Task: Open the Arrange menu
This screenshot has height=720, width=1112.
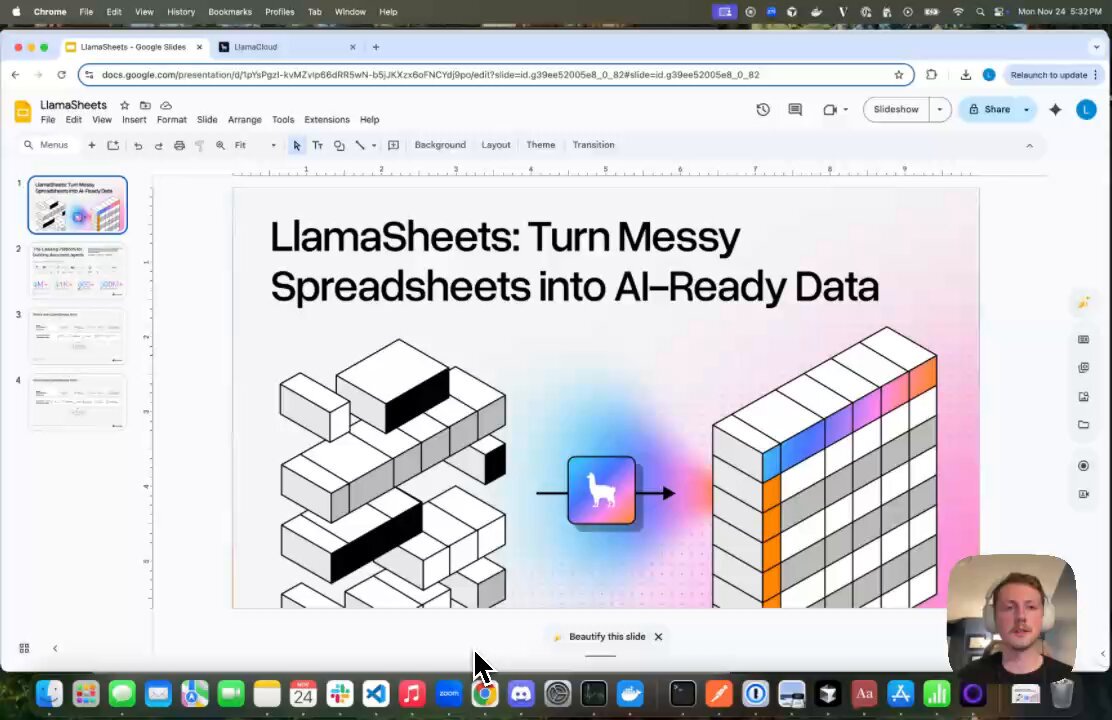Action: pyautogui.click(x=245, y=120)
